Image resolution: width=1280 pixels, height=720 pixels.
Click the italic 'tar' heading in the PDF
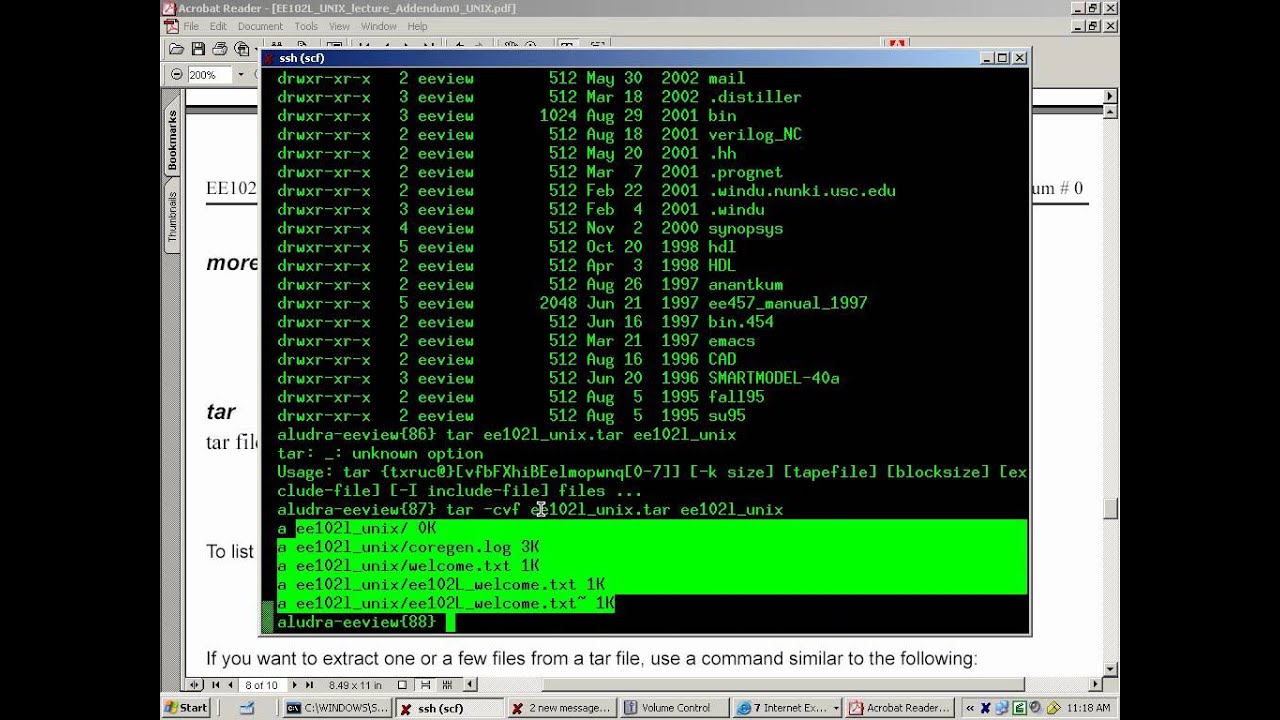pos(221,412)
